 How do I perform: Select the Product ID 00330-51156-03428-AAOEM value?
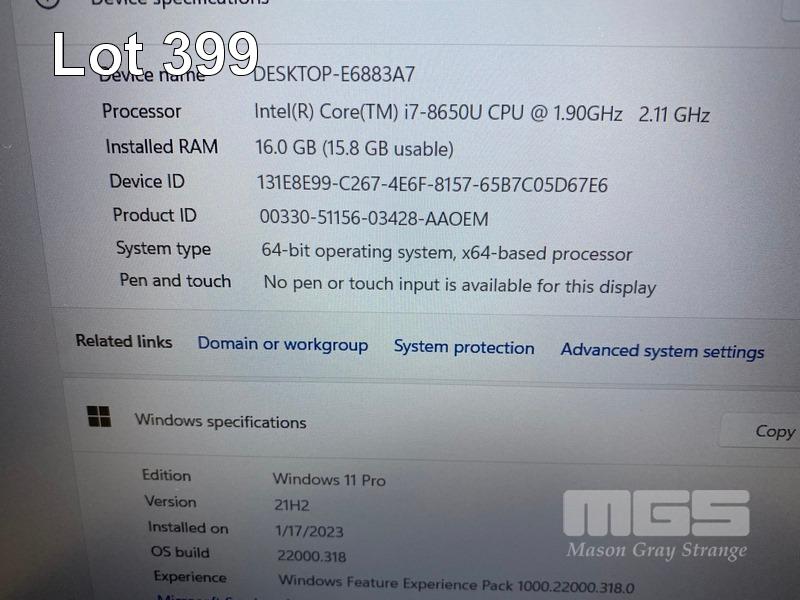[374, 218]
